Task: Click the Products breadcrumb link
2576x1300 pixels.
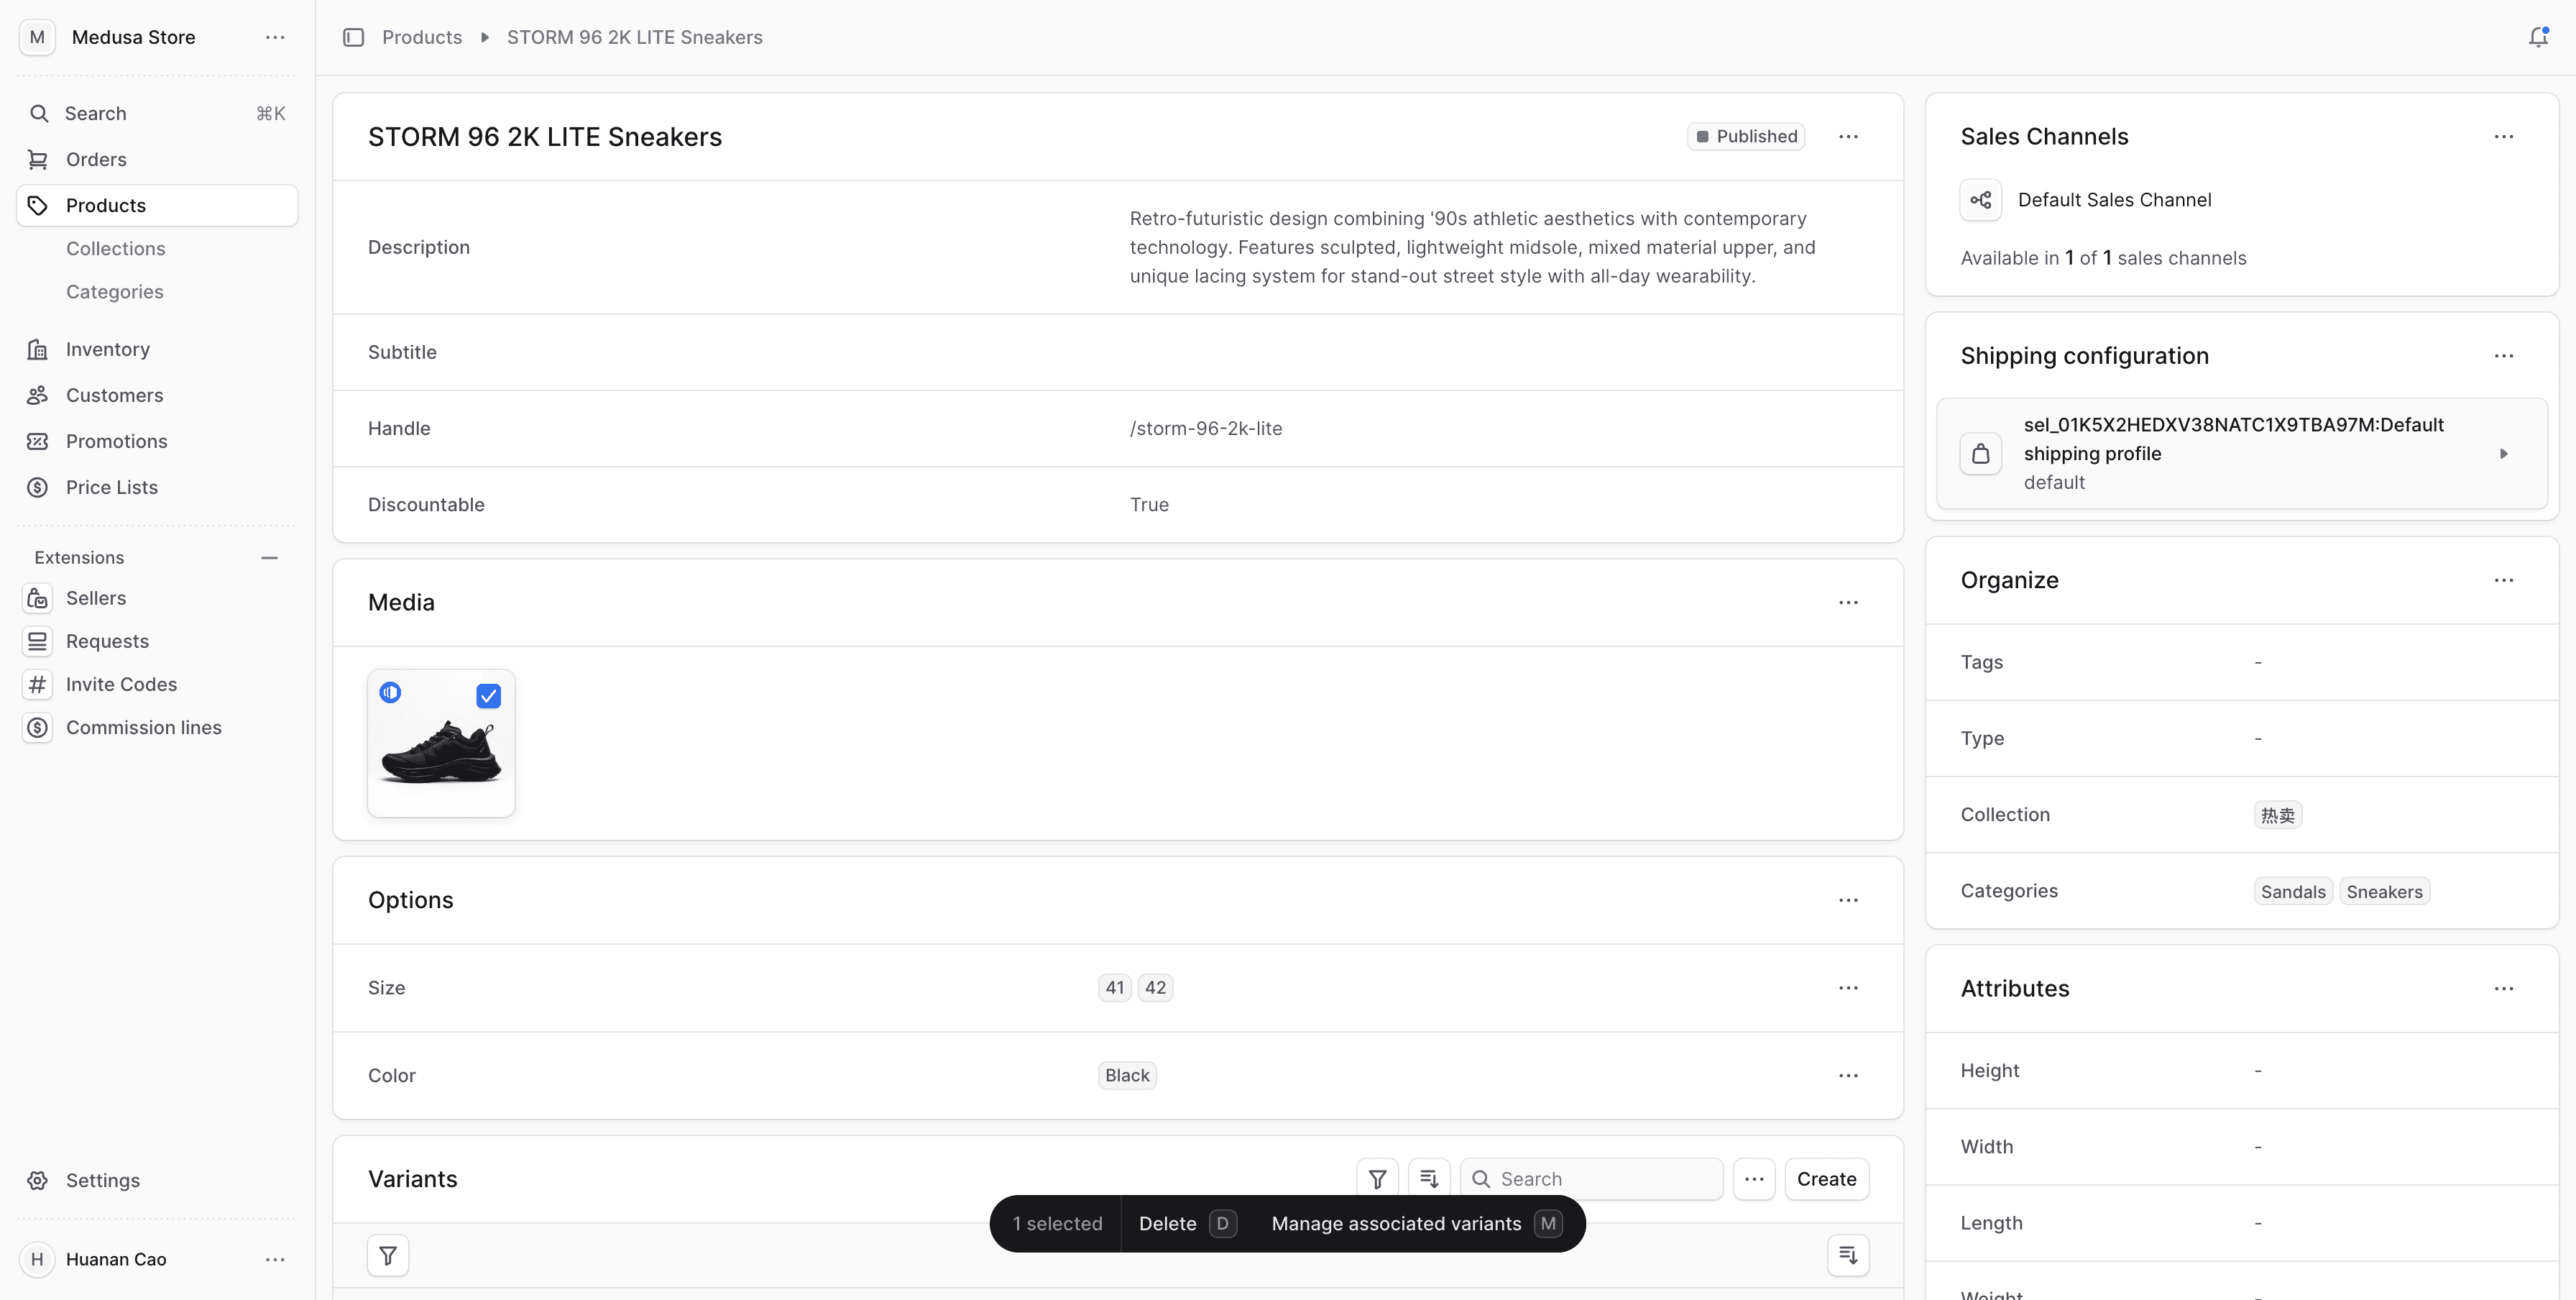Action: [421, 37]
